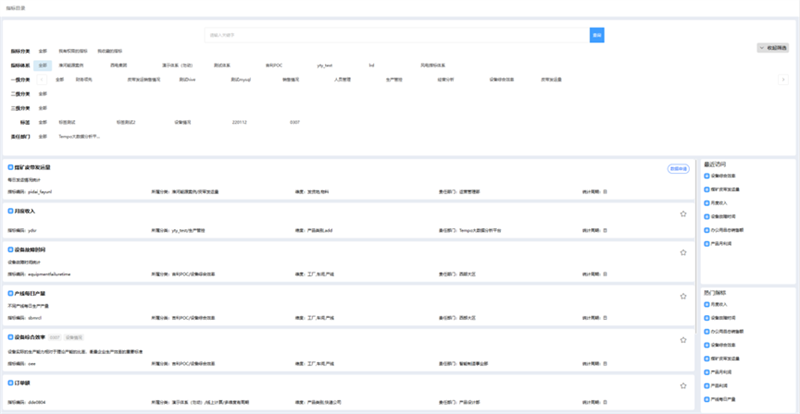Select yty_test in 指标体系 filter row
The width and height of the screenshot is (800, 414).
point(324,65)
